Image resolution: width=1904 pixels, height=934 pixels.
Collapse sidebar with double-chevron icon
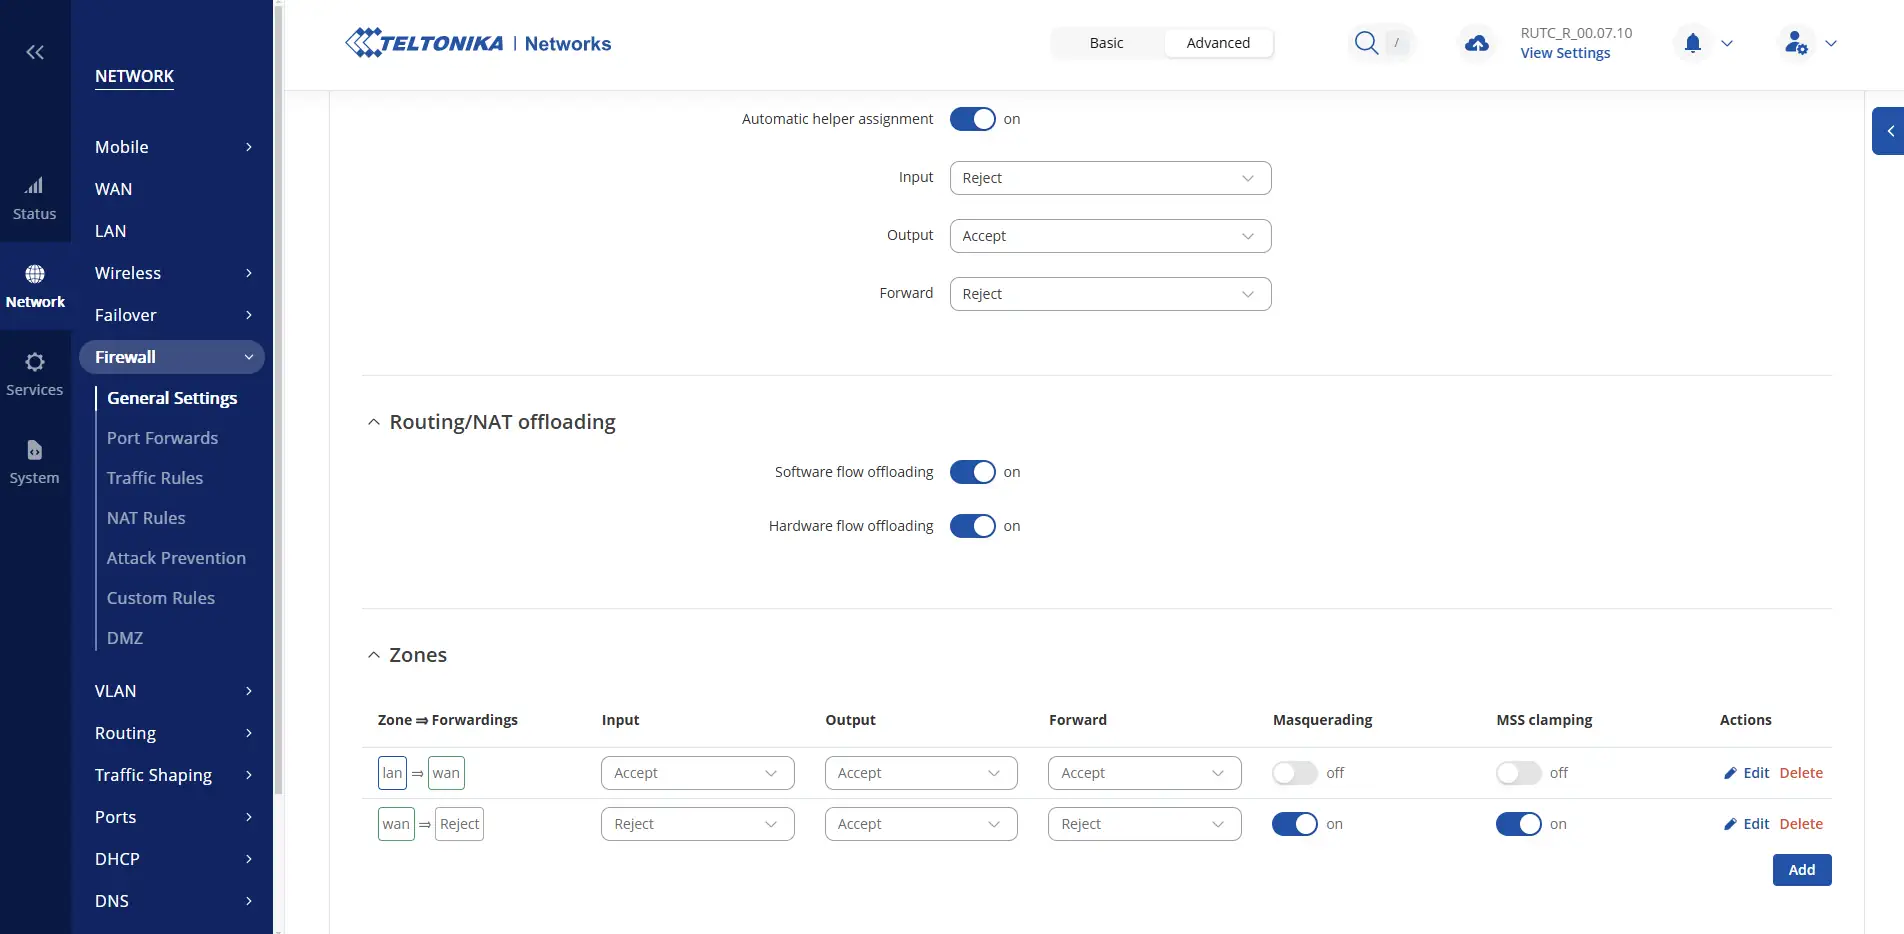pyautogui.click(x=35, y=52)
